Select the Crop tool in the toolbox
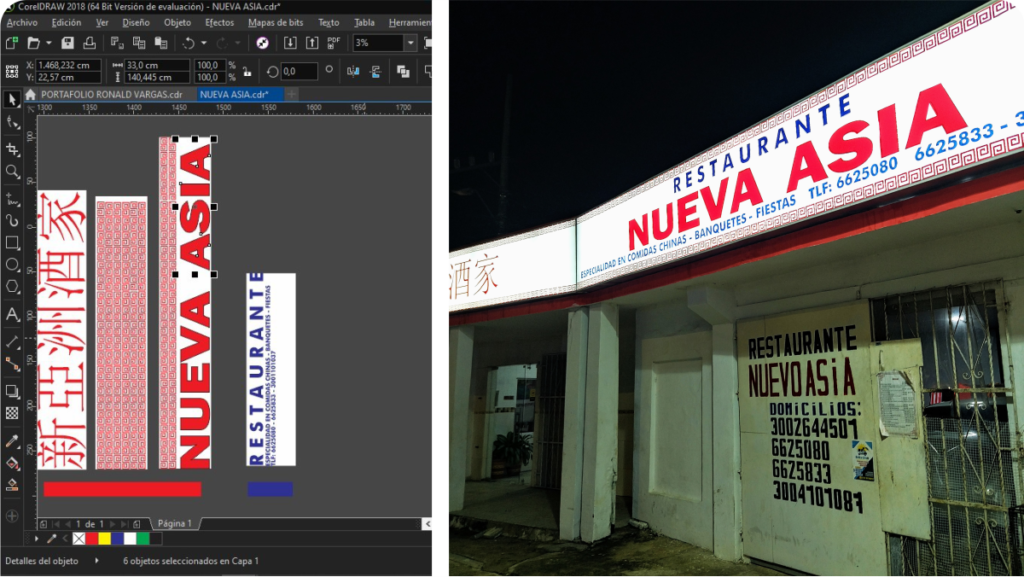Viewport: 1024px width, 577px height. [12, 149]
